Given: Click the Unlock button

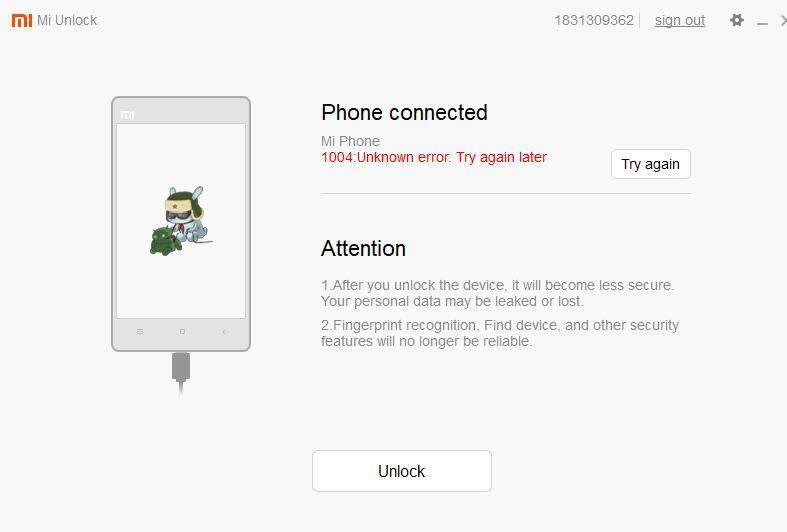Looking at the screenshot, I should pos(402,471).
